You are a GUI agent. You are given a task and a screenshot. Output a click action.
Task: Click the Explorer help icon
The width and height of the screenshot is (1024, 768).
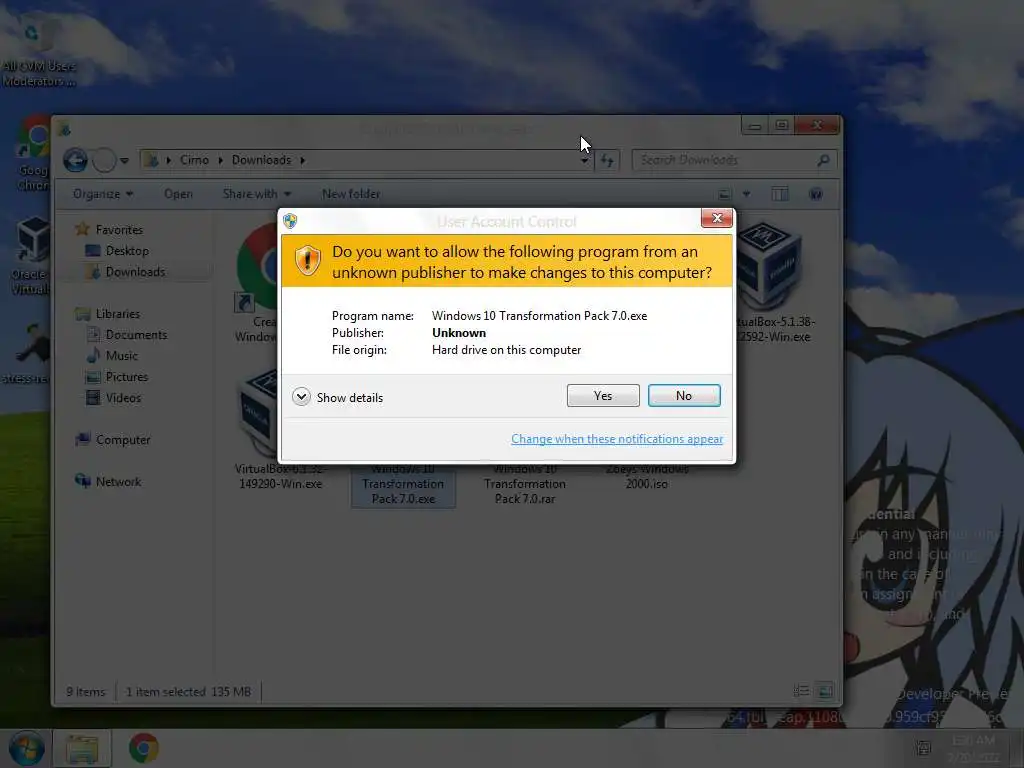[816, 194]
